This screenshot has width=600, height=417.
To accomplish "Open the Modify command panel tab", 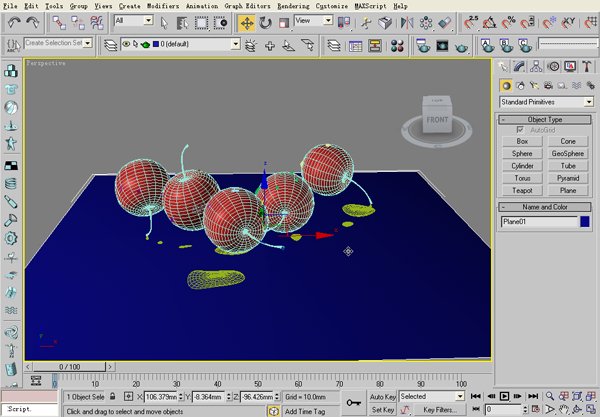I will pyautogui.click(x=521, y=66).
